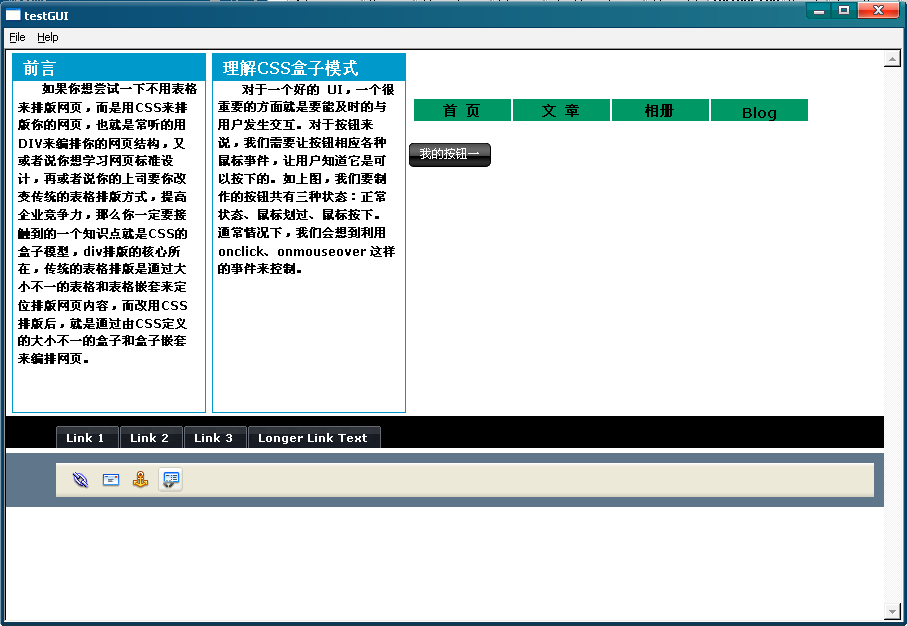907x626 pixels.
Task: Click the testGUI window title icon
Action: point(13,15)
